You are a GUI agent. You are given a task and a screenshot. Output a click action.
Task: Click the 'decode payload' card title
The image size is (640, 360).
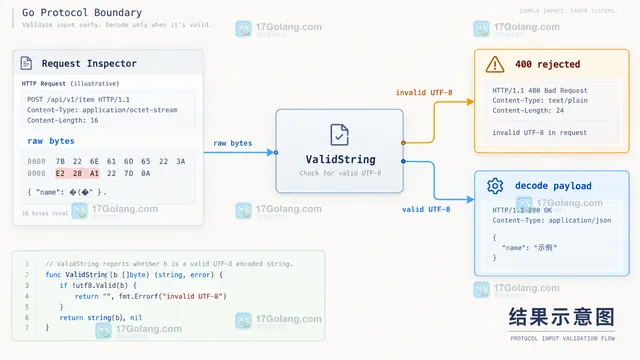click(553, 186)
